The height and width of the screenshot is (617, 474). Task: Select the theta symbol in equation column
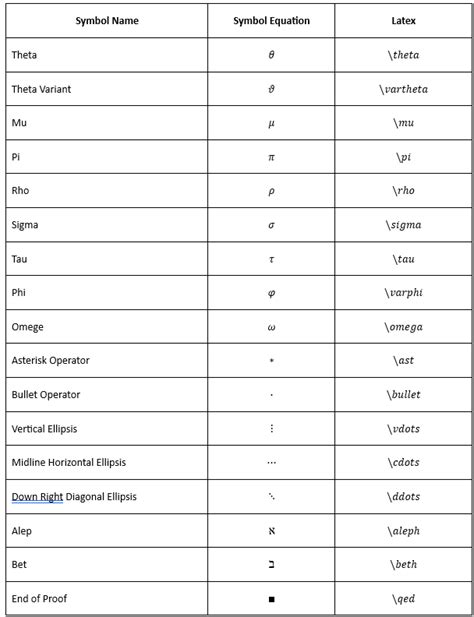click(x=271, y=55)
